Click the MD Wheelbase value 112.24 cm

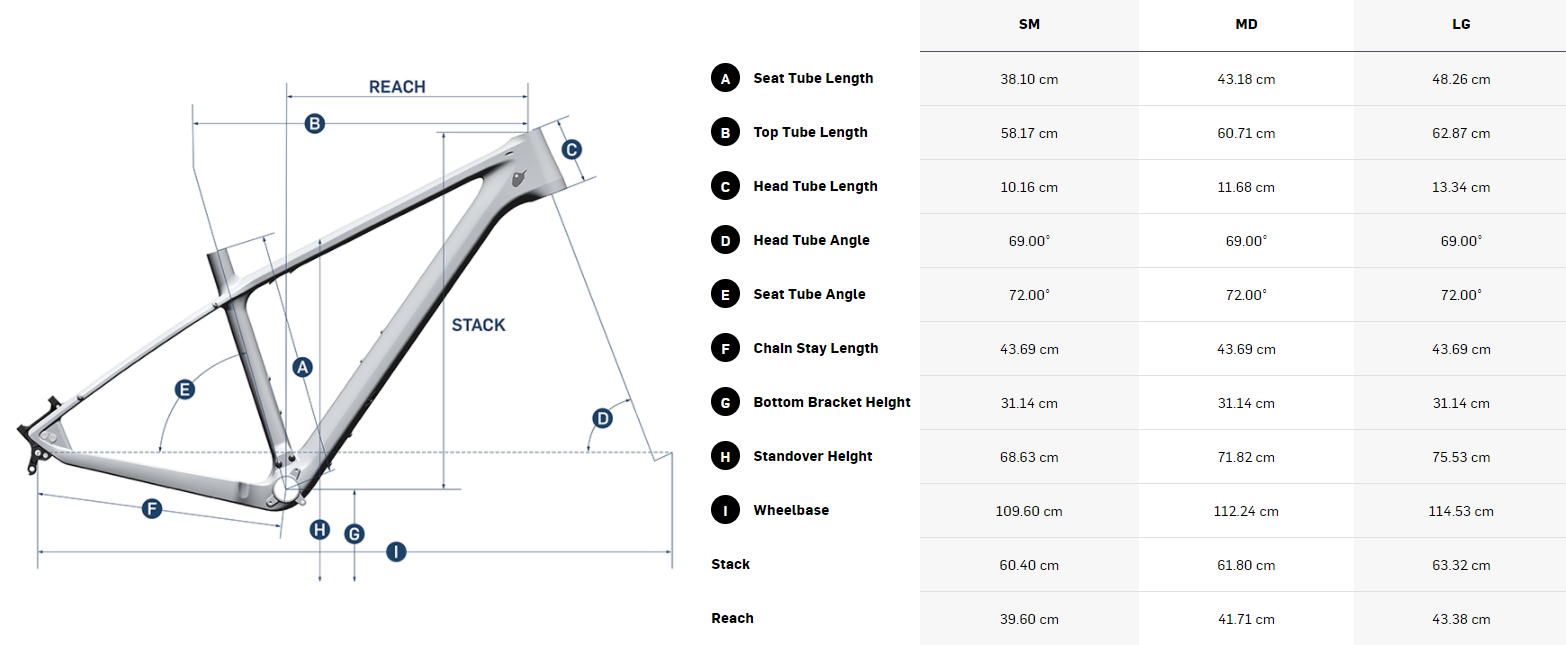click(1246, 511)
